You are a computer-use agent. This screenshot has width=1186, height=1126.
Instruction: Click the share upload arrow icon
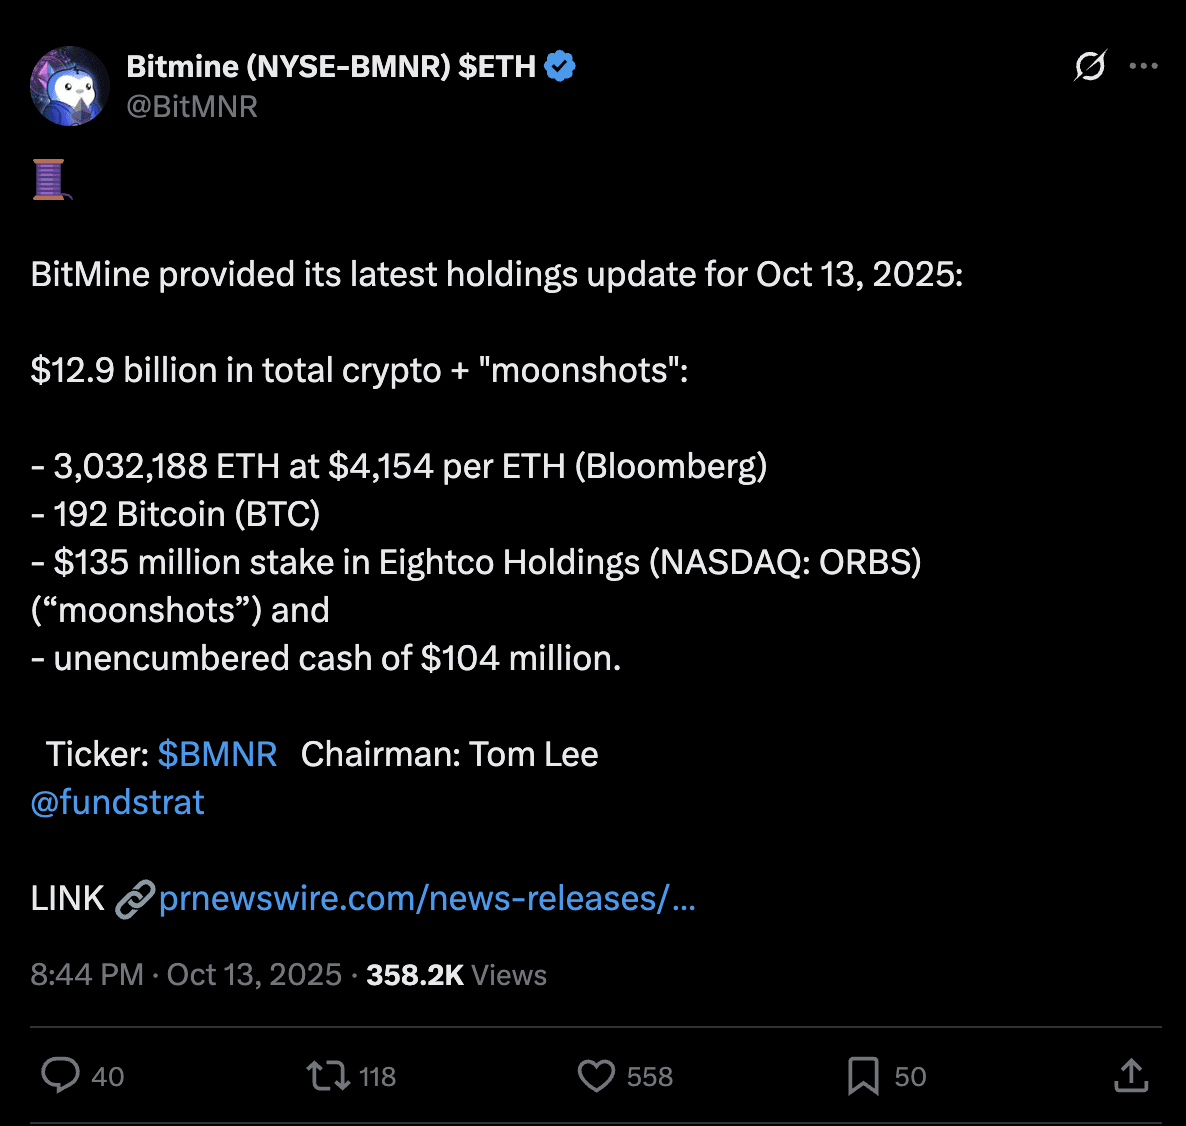click(x=1131, y=1076)
